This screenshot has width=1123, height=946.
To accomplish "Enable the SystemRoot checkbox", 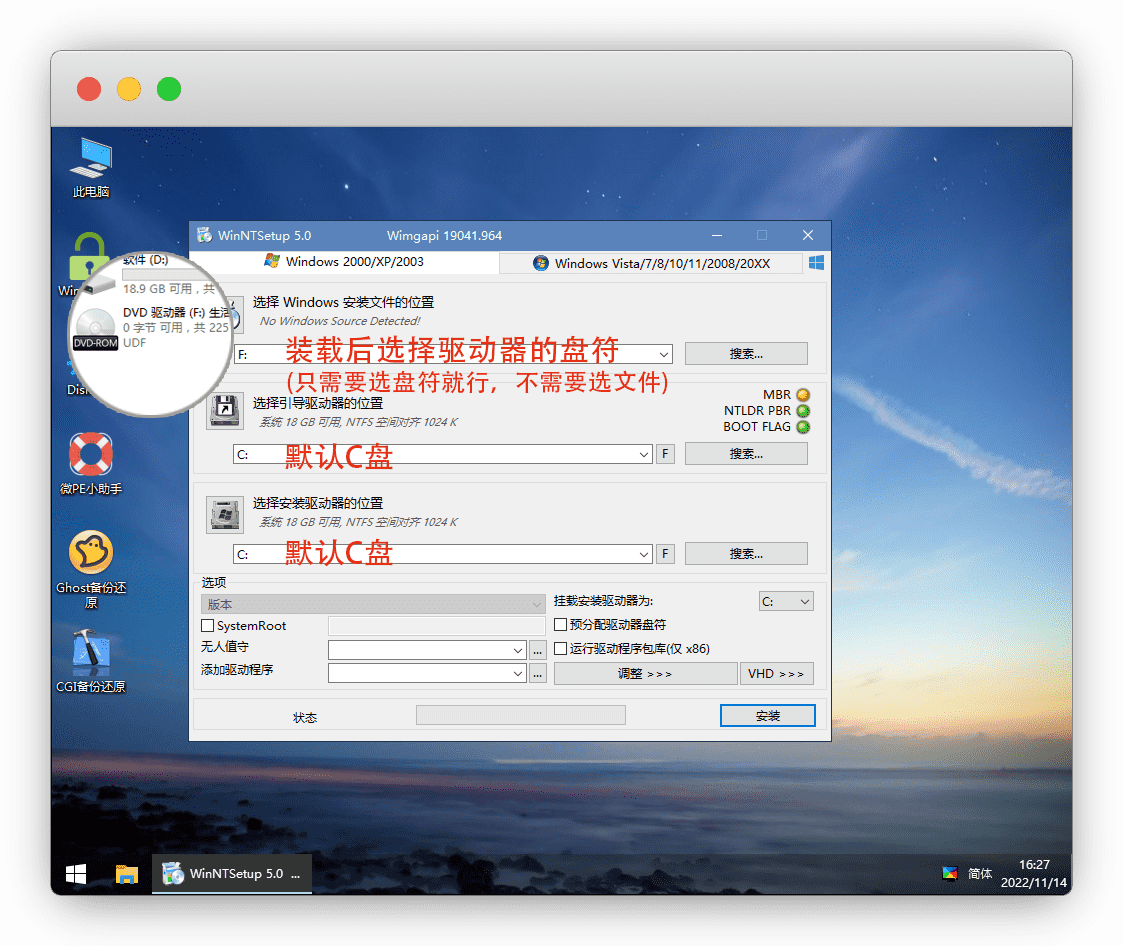I will 208,626.
